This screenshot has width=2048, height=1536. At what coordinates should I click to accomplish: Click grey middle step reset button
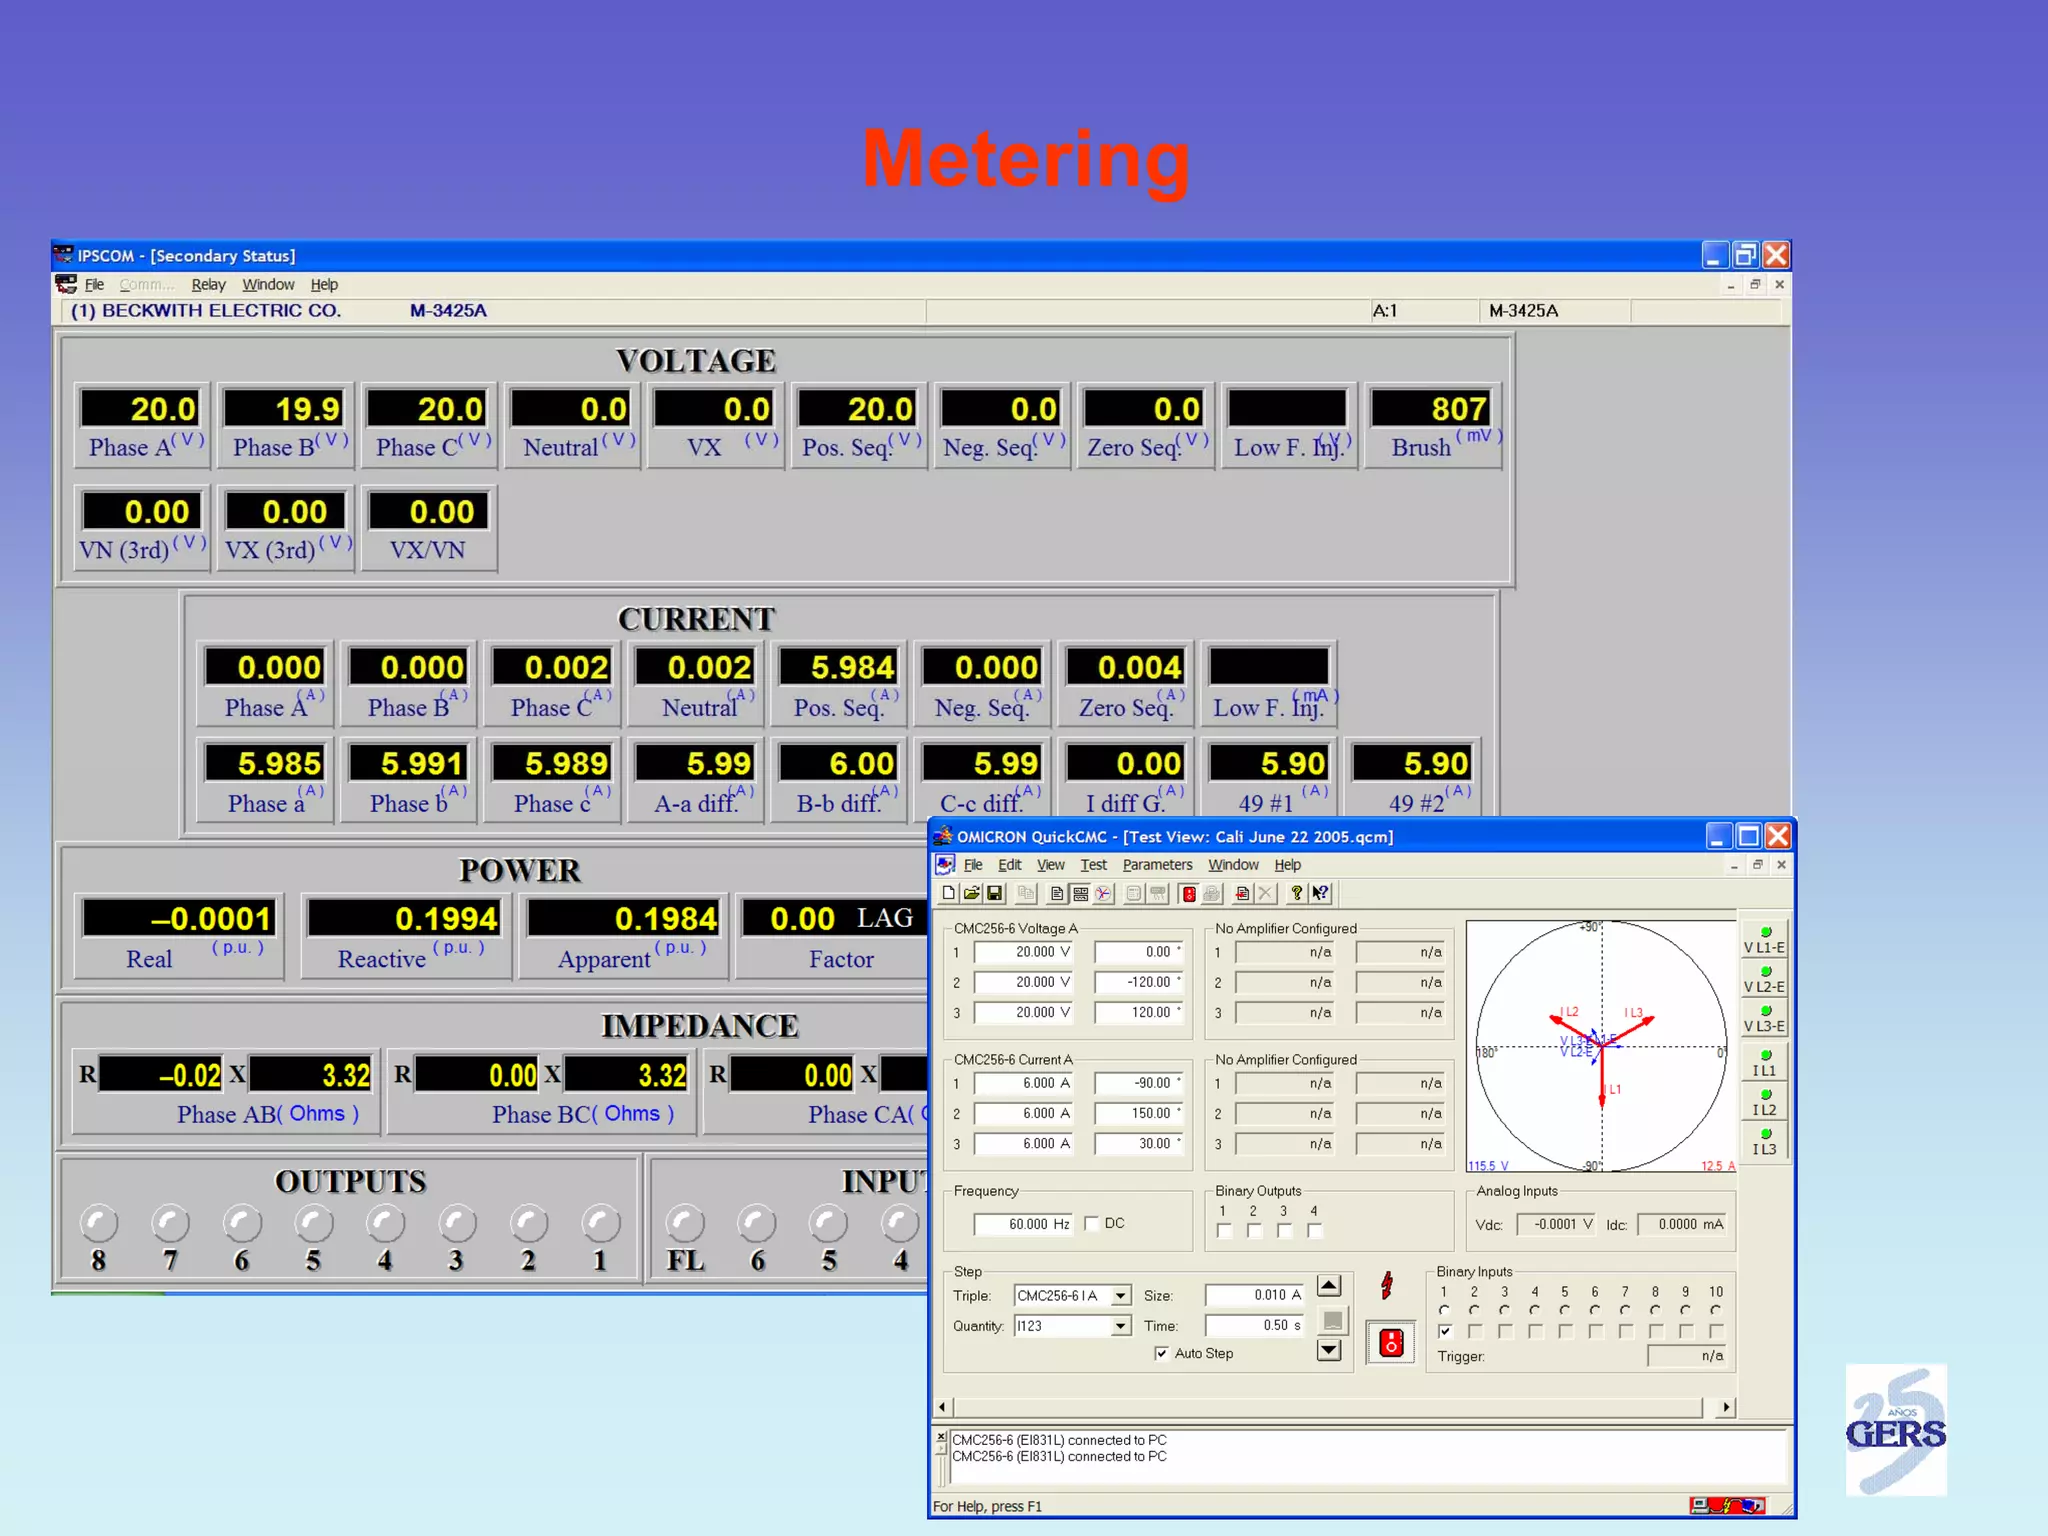tap(1332, 1320)
